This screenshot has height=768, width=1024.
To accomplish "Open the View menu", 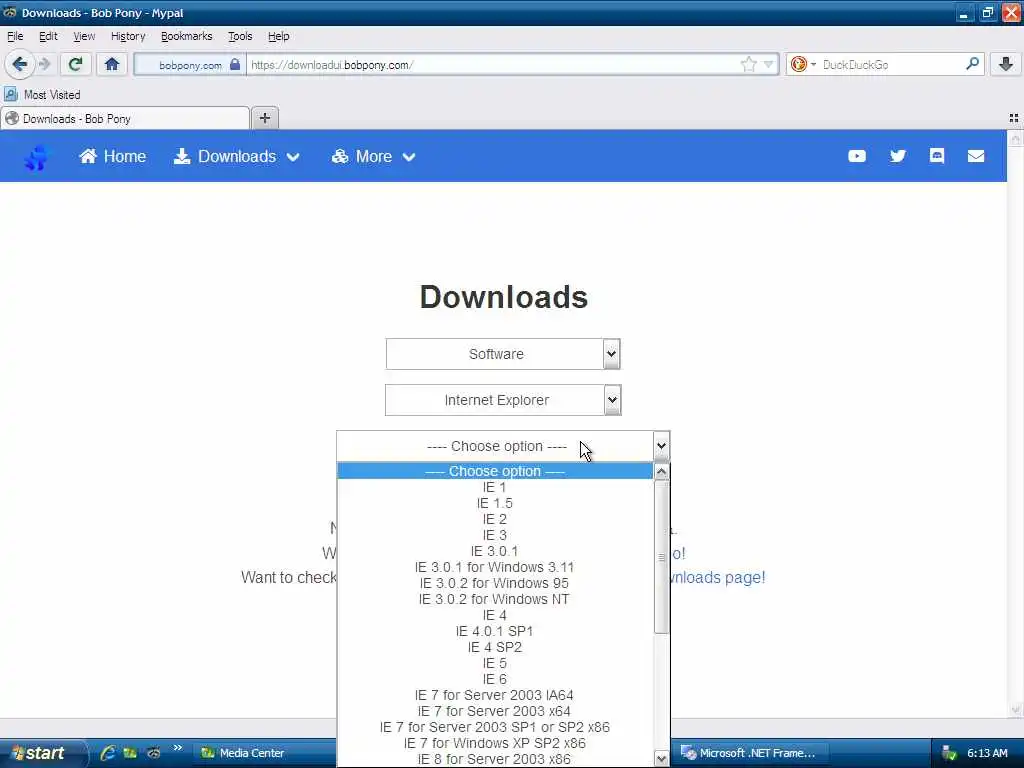I will (84, 37).
